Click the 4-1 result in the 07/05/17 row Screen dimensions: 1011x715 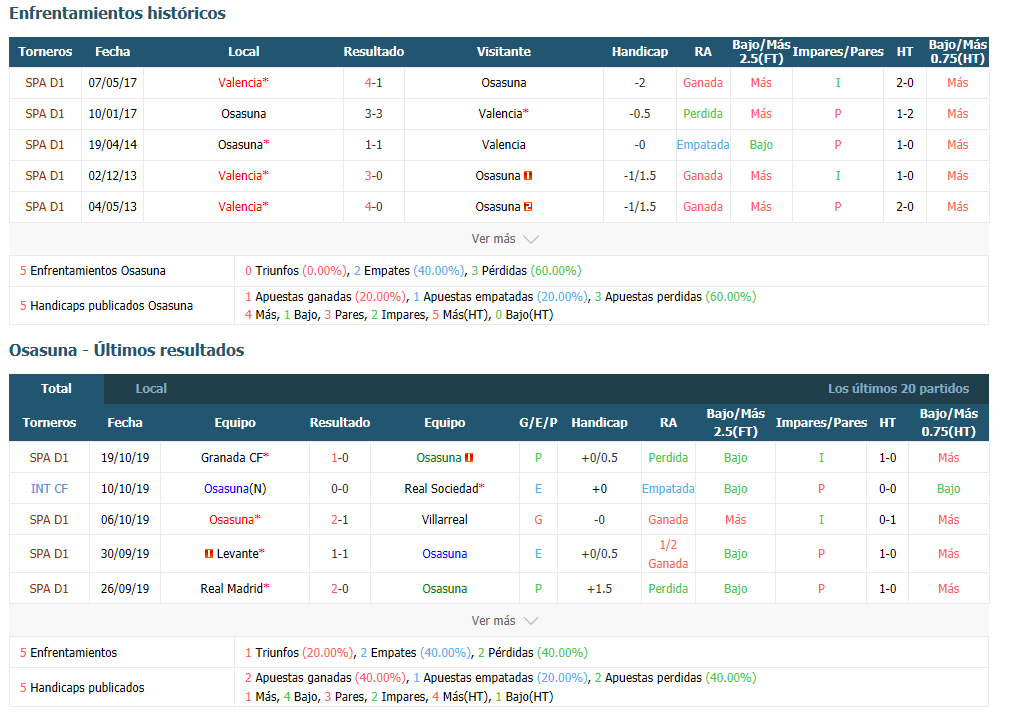pos(373,83)
